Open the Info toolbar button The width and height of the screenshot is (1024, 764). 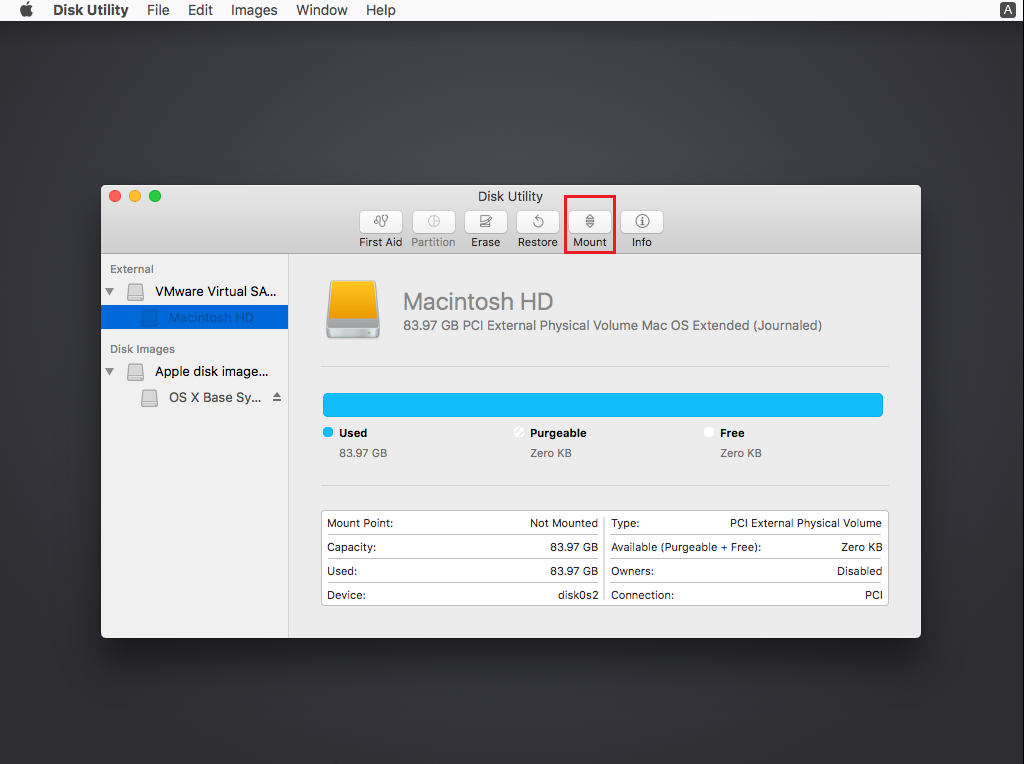coord(642,222)
